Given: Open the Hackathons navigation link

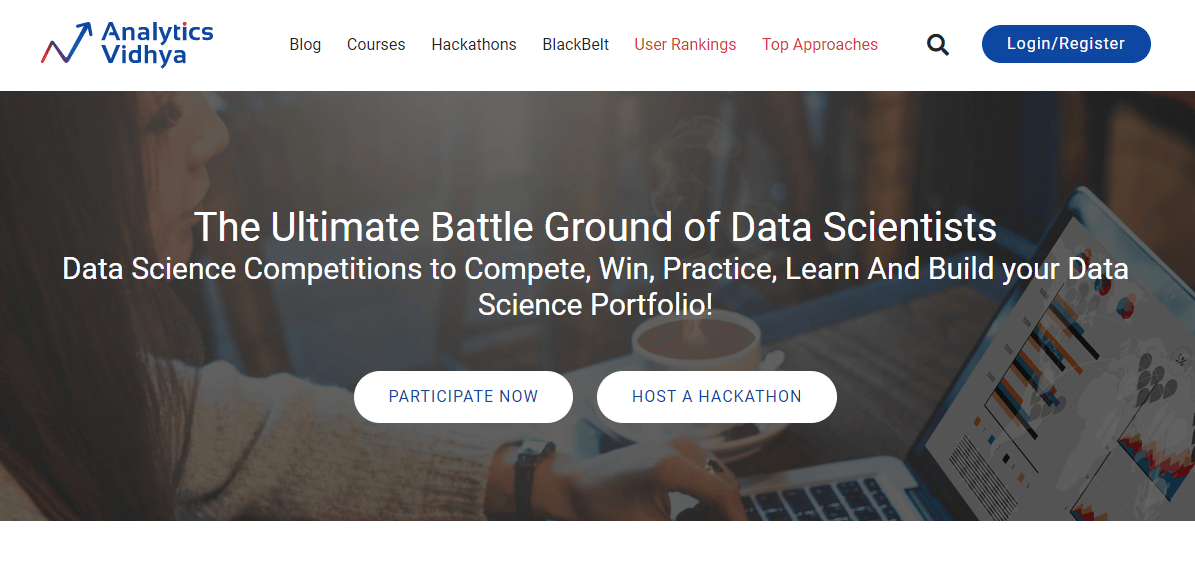Looking at the screenshot, I should click(474, 44).
